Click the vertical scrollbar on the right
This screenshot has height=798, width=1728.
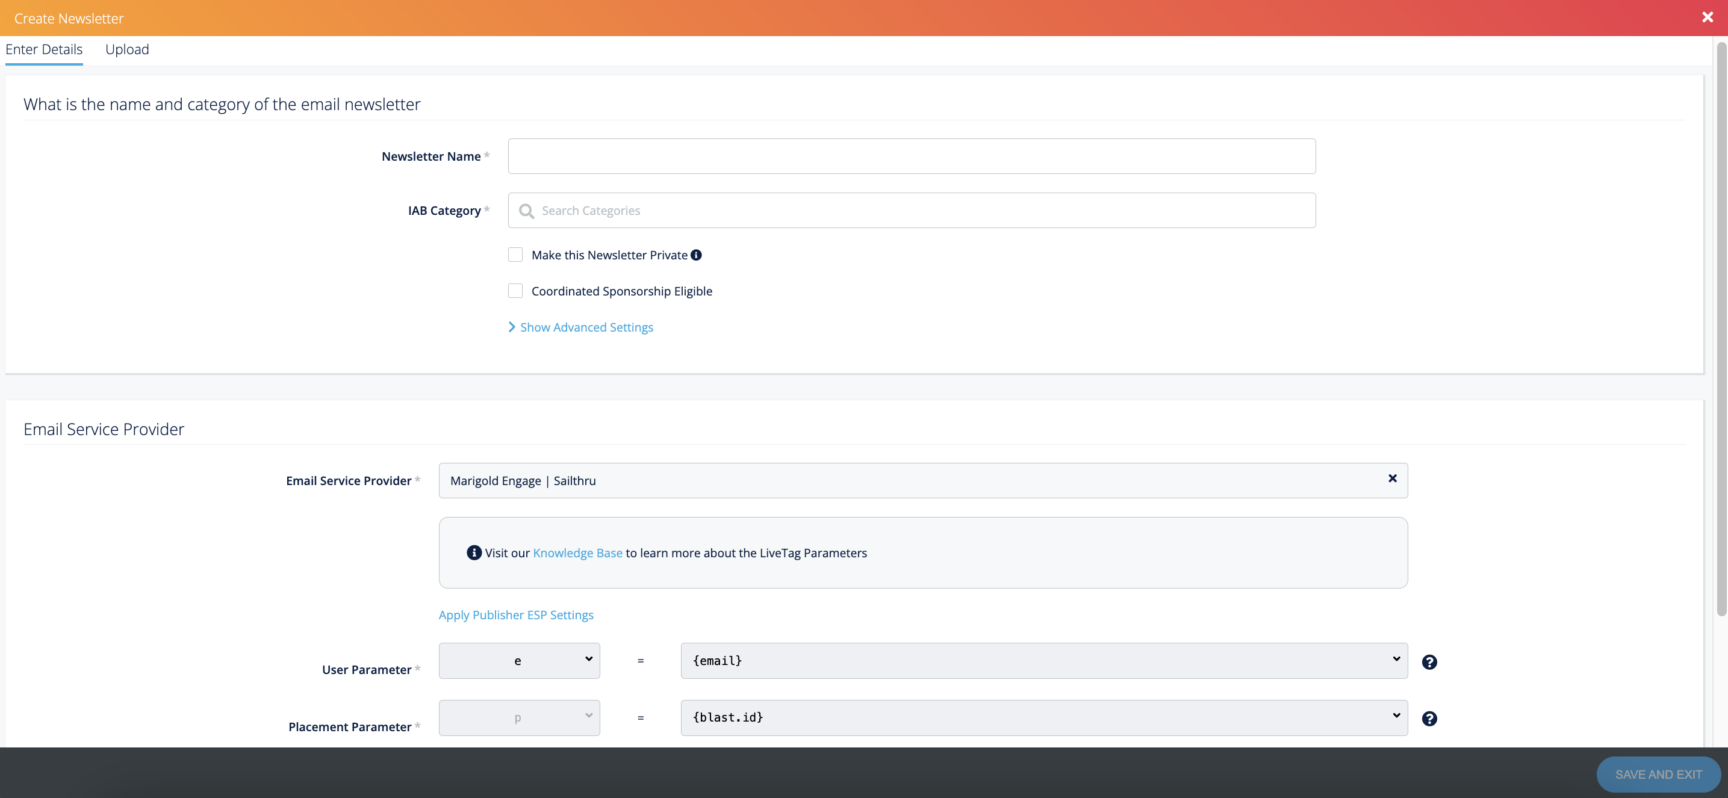(1721, 328)
